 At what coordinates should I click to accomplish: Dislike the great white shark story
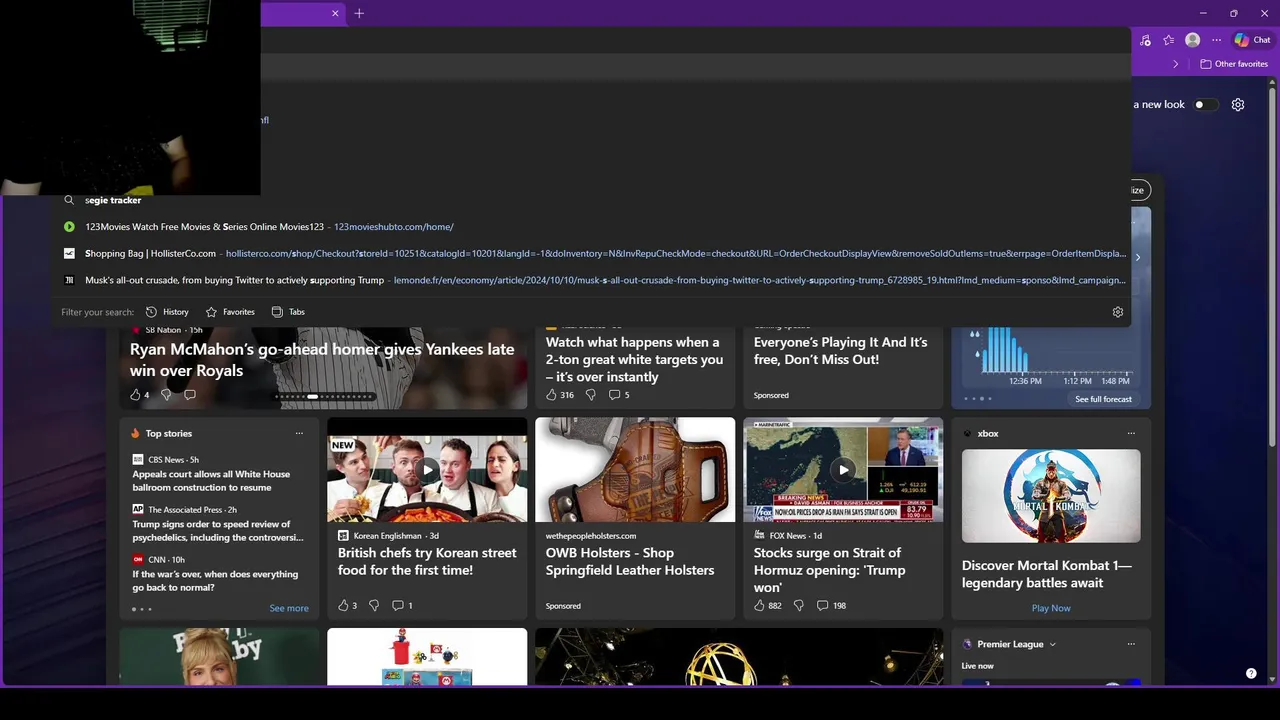click(590, 395)
